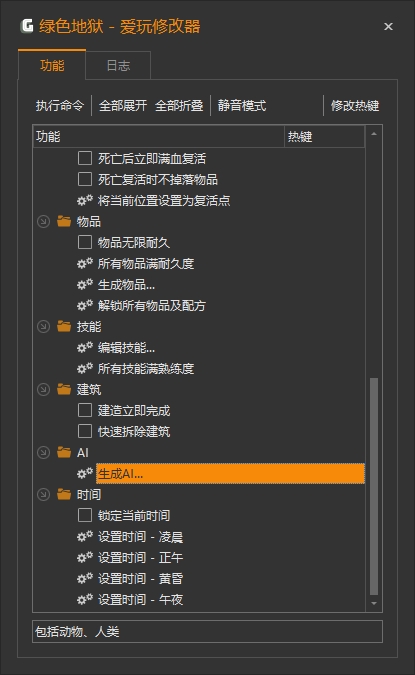The height and width of the screenshot is (675, 415).
Task: Click gear icon for 编辑技能...
Action: pos(85,347)
